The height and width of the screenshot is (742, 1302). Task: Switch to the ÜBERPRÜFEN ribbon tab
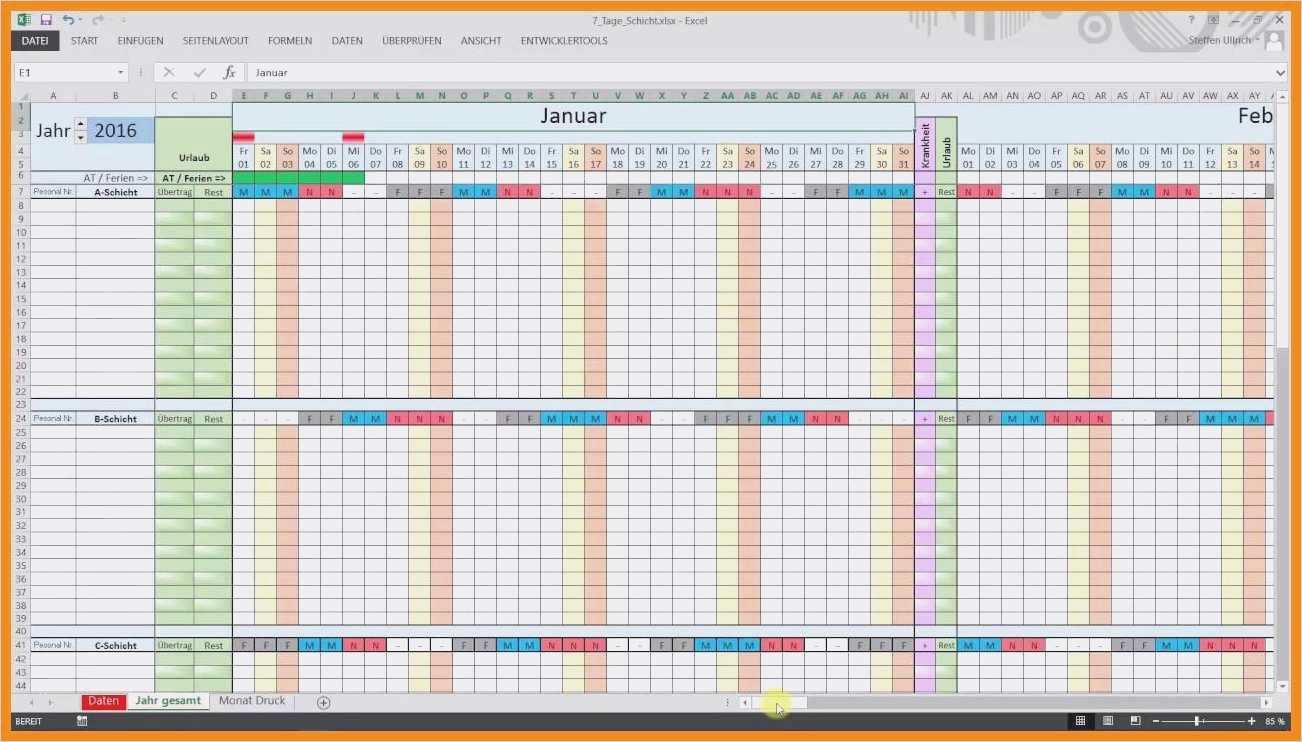pyautogui.click(x=412, y=41)
